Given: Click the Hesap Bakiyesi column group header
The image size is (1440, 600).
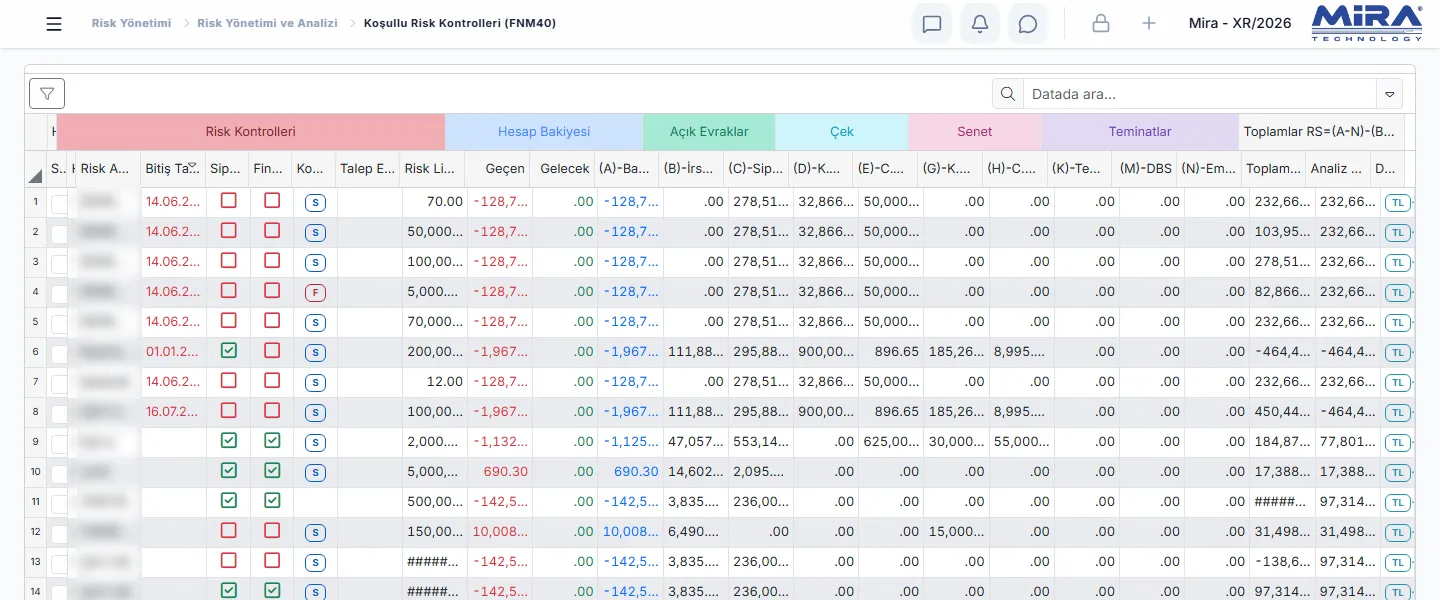Looking at the screenshot, I should tap(544, 131).
